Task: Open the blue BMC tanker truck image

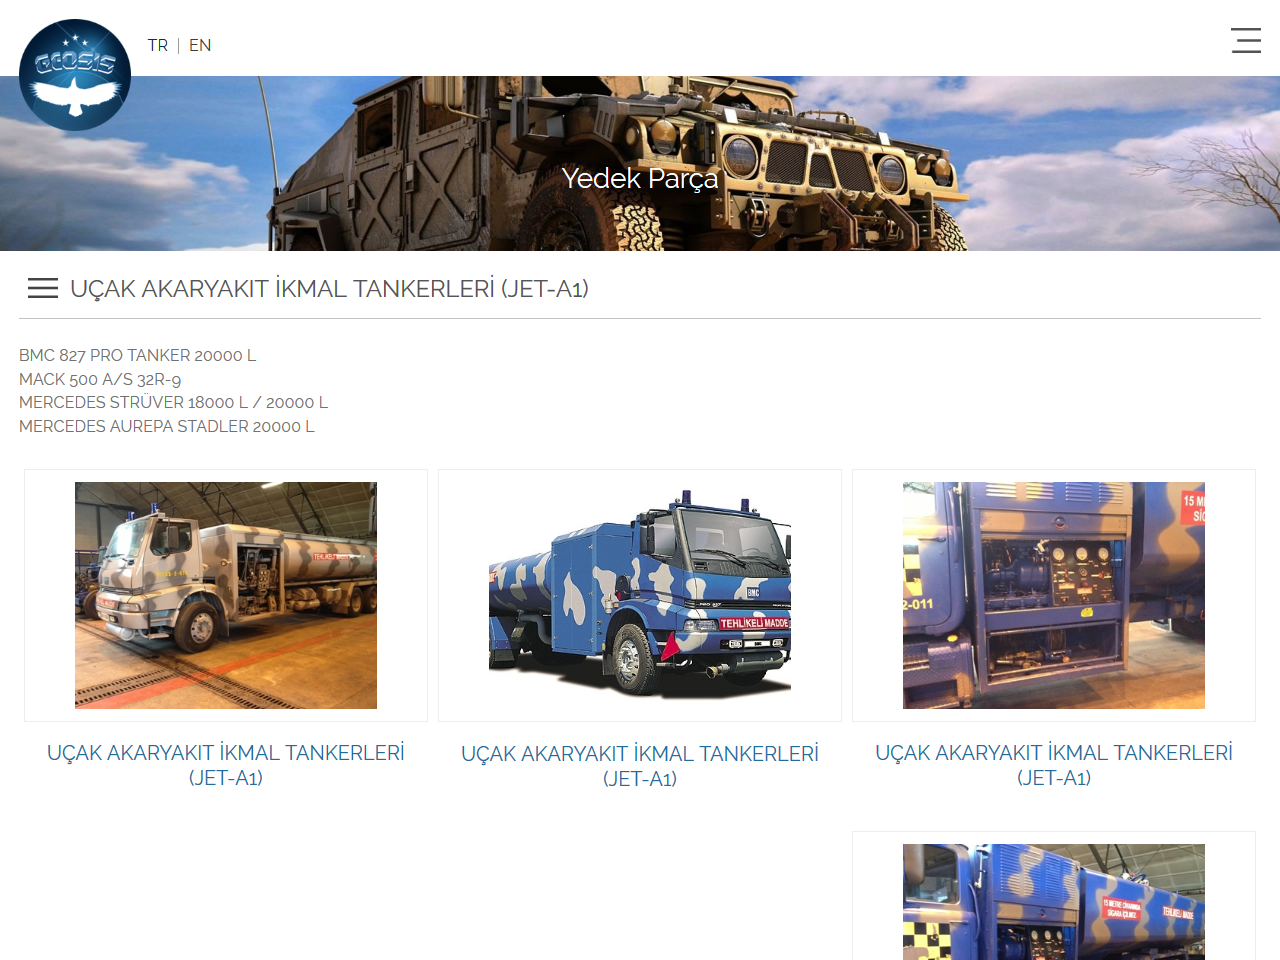Action: (x=640, y=595)
